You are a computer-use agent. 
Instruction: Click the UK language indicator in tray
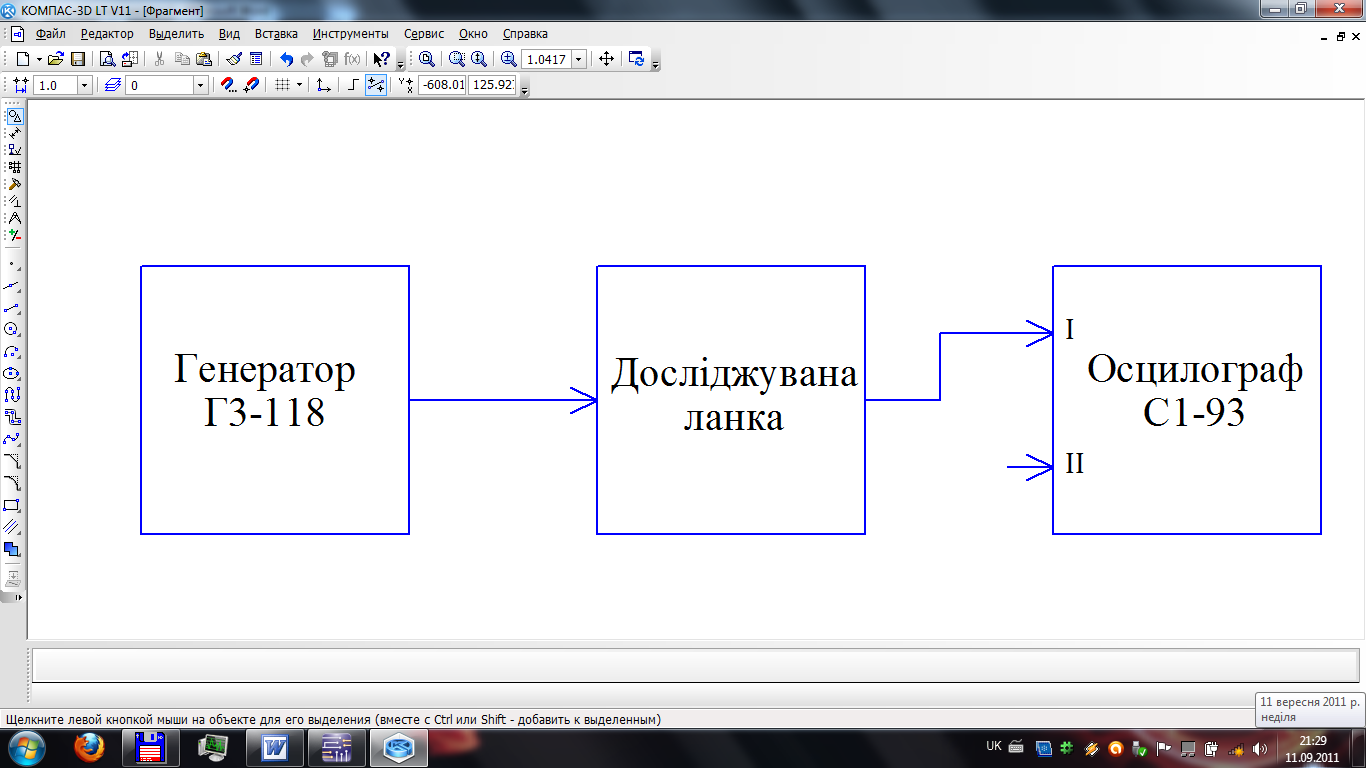click(994, 746)
